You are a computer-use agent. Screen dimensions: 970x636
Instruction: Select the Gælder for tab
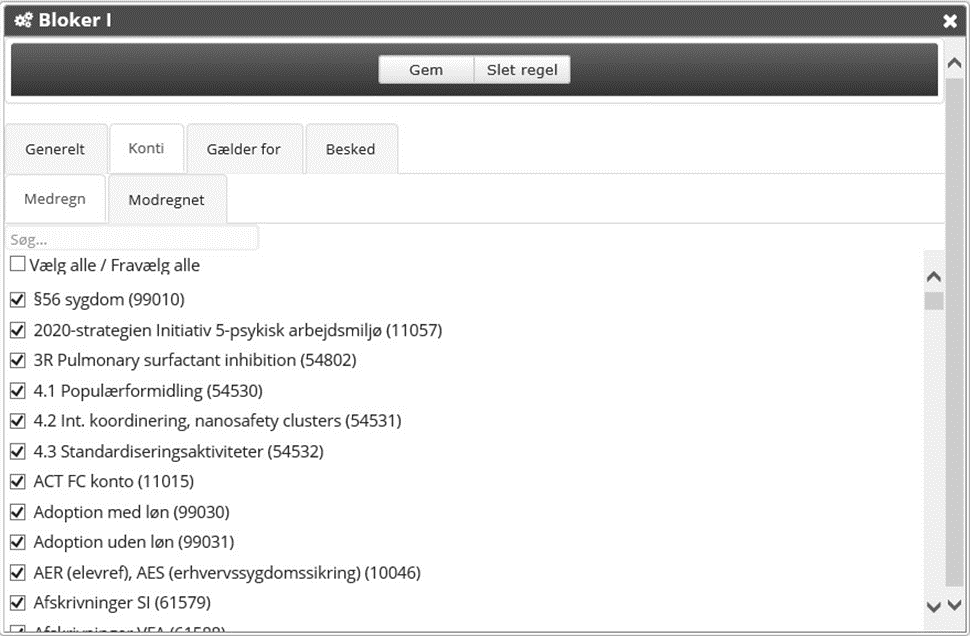(244, 149)
